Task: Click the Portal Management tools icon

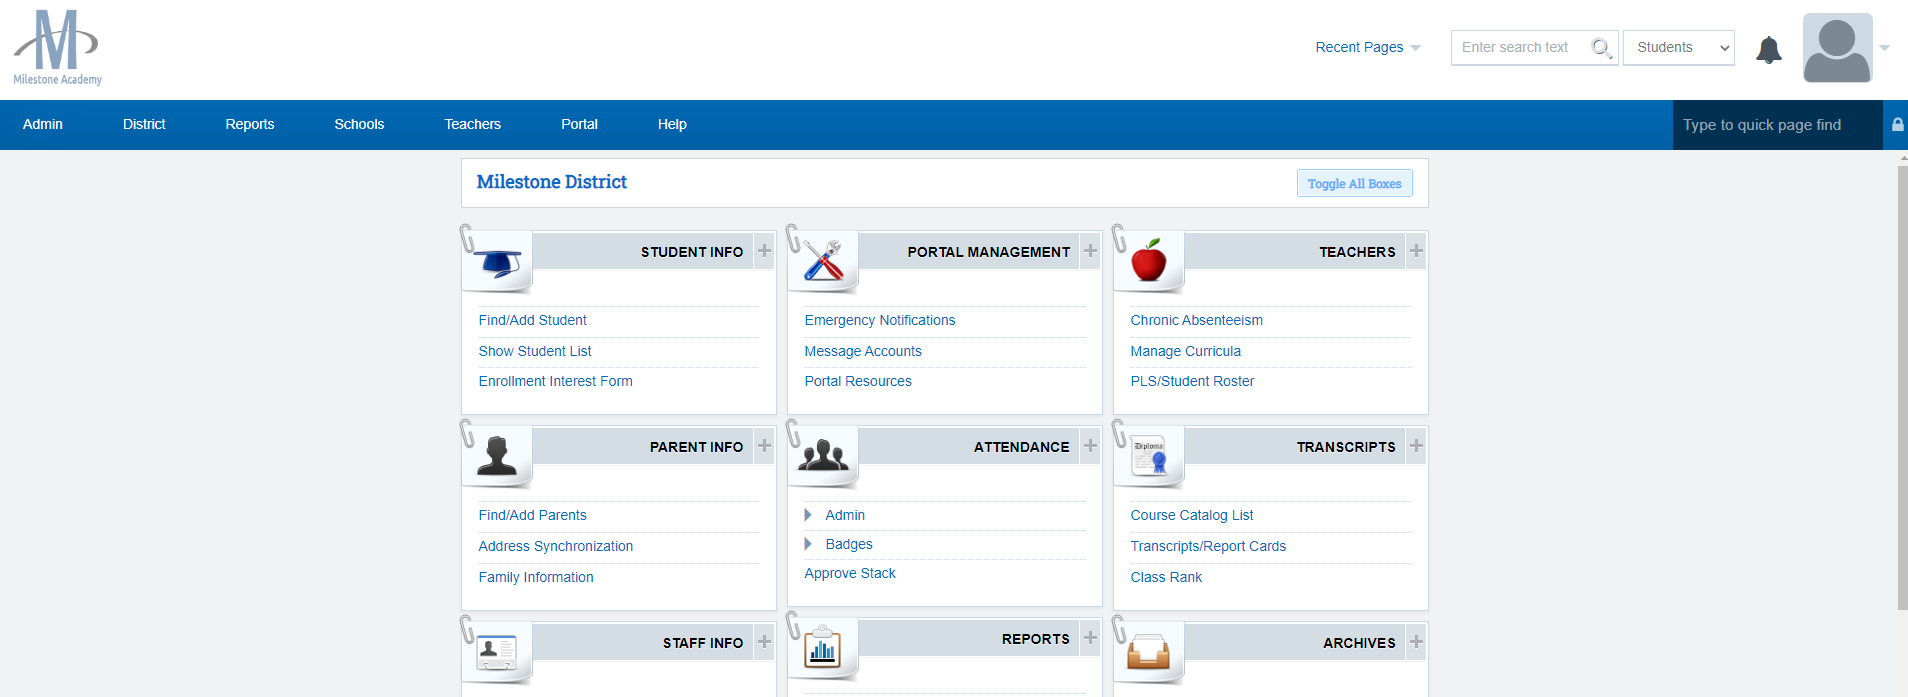Action: [x=824, y=262]
